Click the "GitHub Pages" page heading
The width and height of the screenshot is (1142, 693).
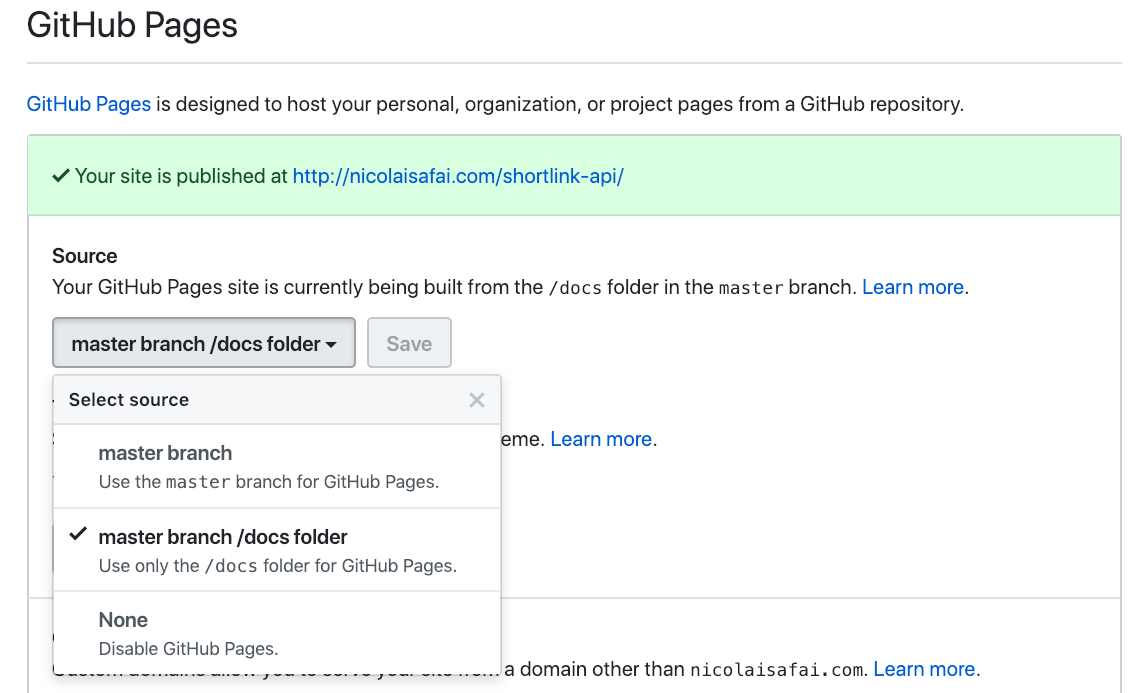point(132,25)
